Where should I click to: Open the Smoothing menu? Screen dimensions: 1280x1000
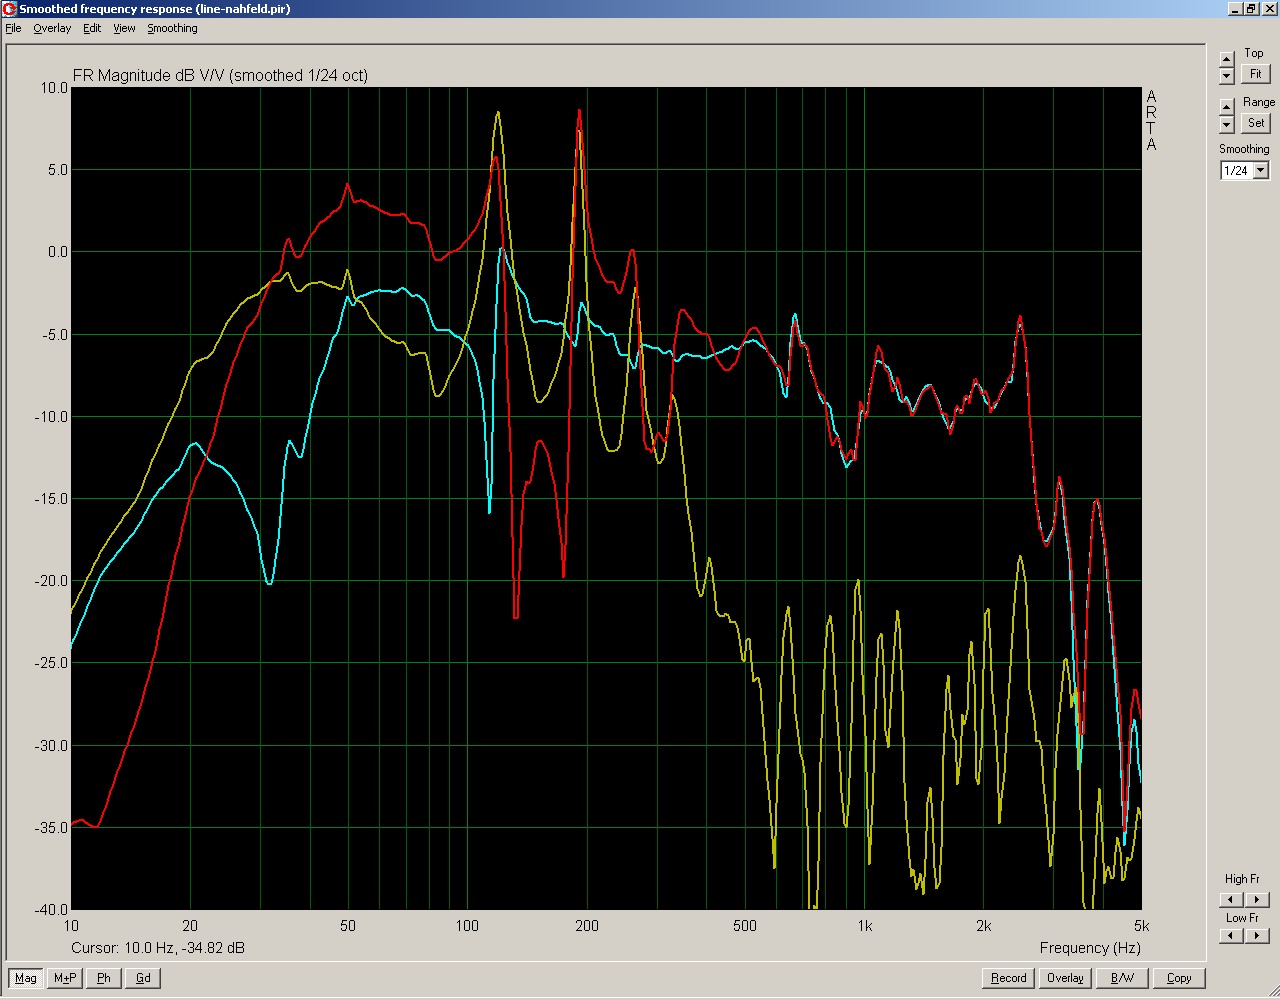click(x=172, y=28)
